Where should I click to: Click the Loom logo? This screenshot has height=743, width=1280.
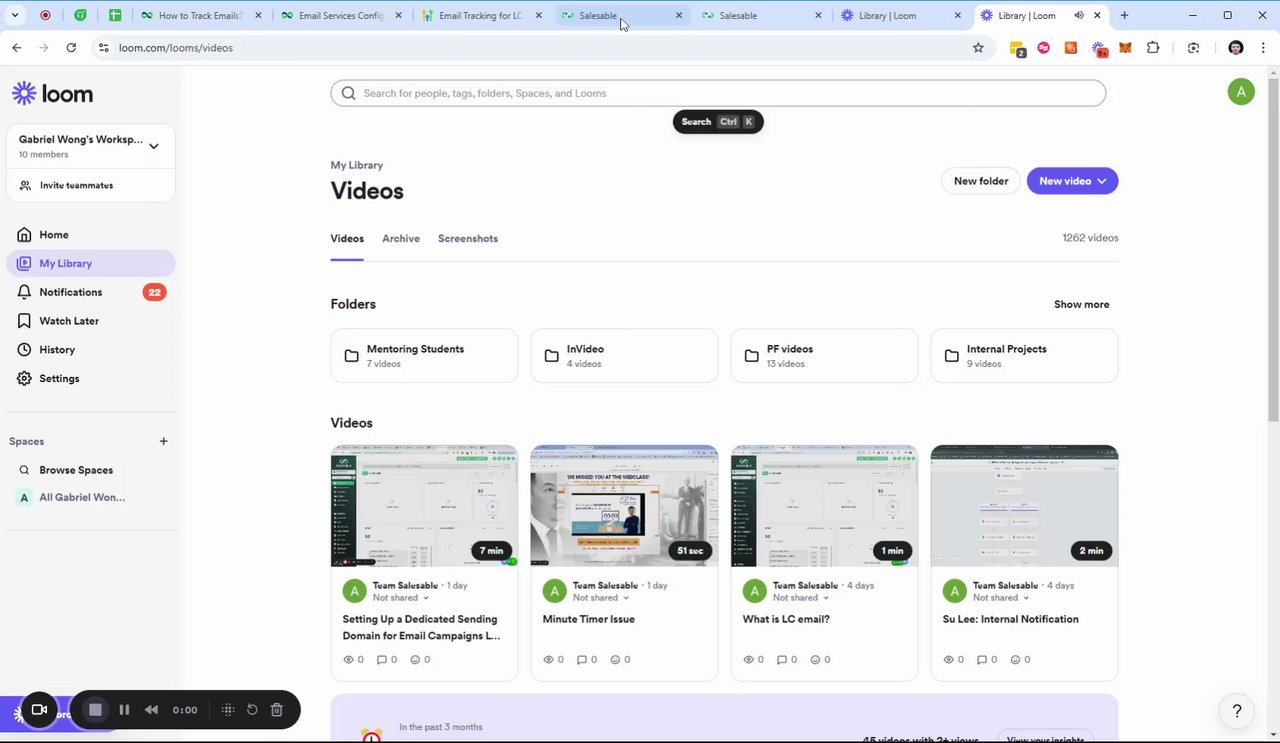53,94
